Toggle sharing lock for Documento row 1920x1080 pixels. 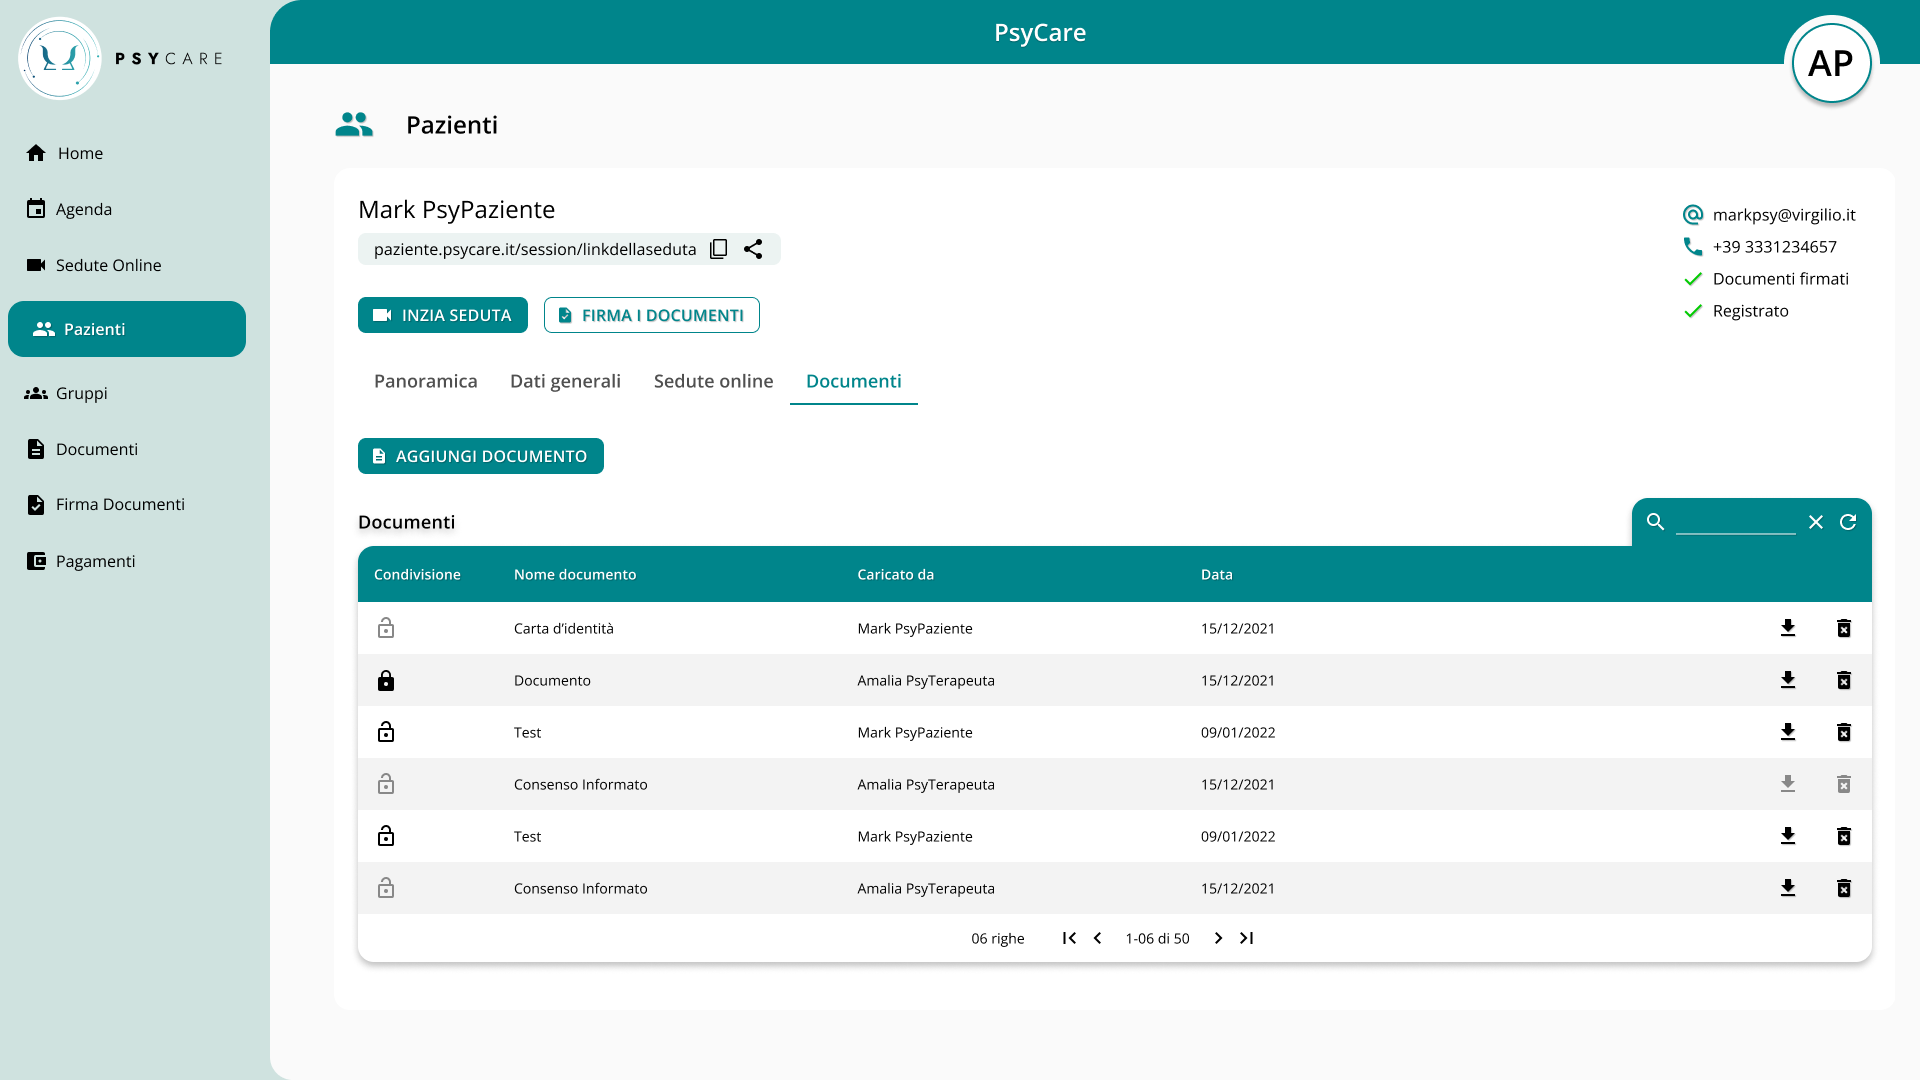[386, 680]
